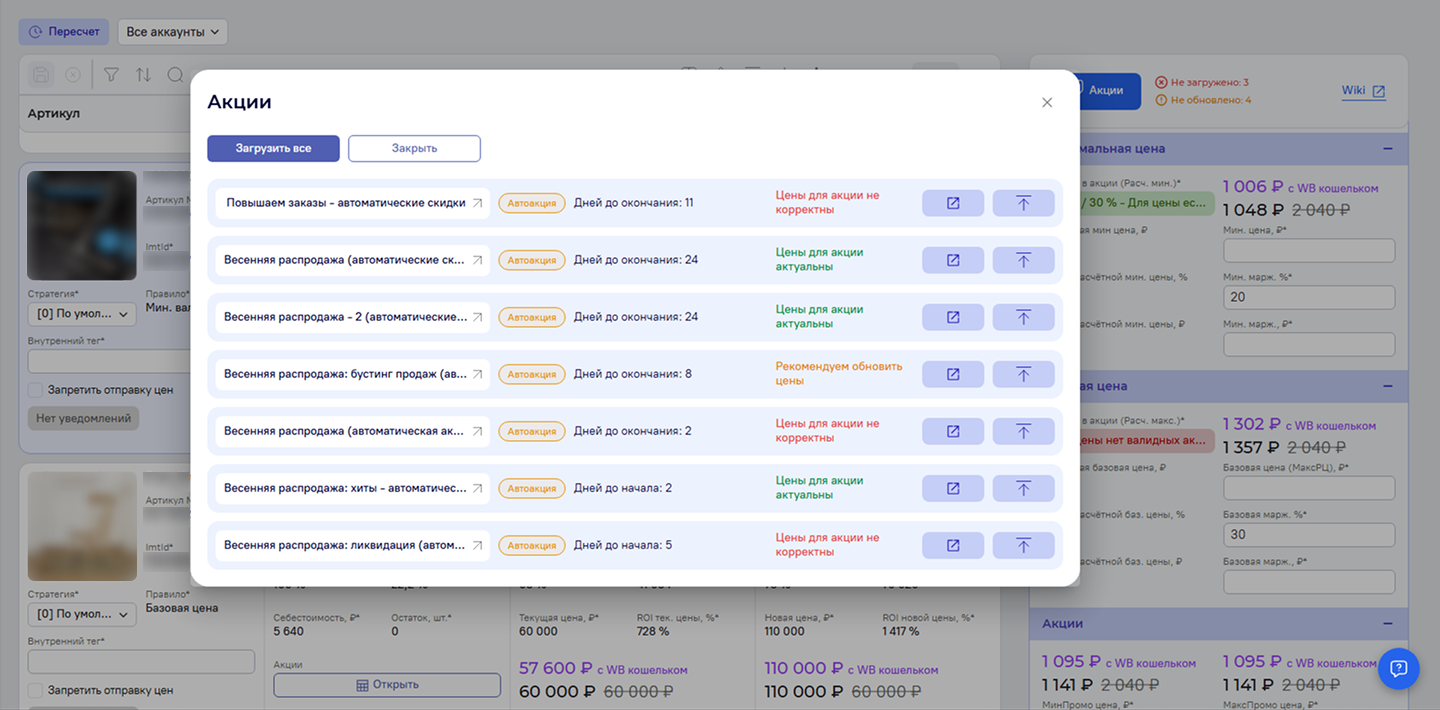Click the sort arrows icon in toolbar

143,75
